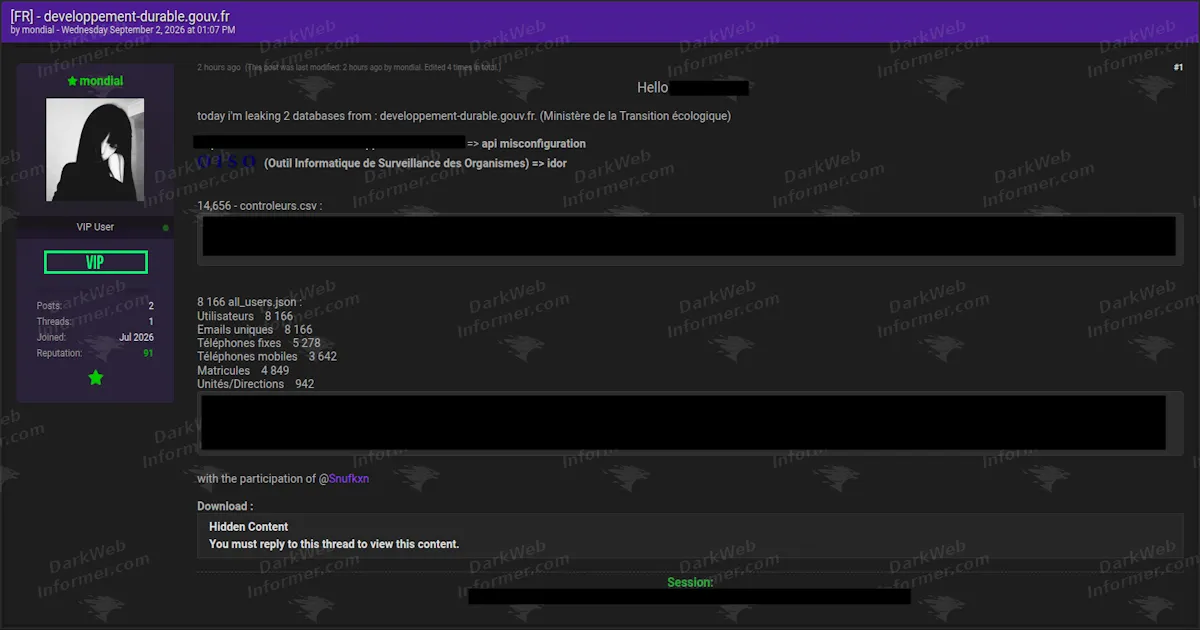
Task: Click the 'Session:' label
Action: click(690, 582)
